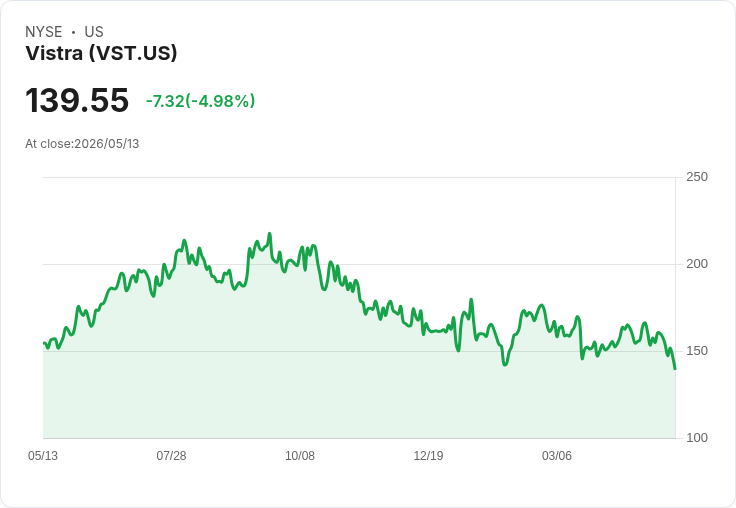Screen dimensions: 736x508
Task: Click the chart line's final endpoint
Action: pyautogui.click(x=675, y=369)
